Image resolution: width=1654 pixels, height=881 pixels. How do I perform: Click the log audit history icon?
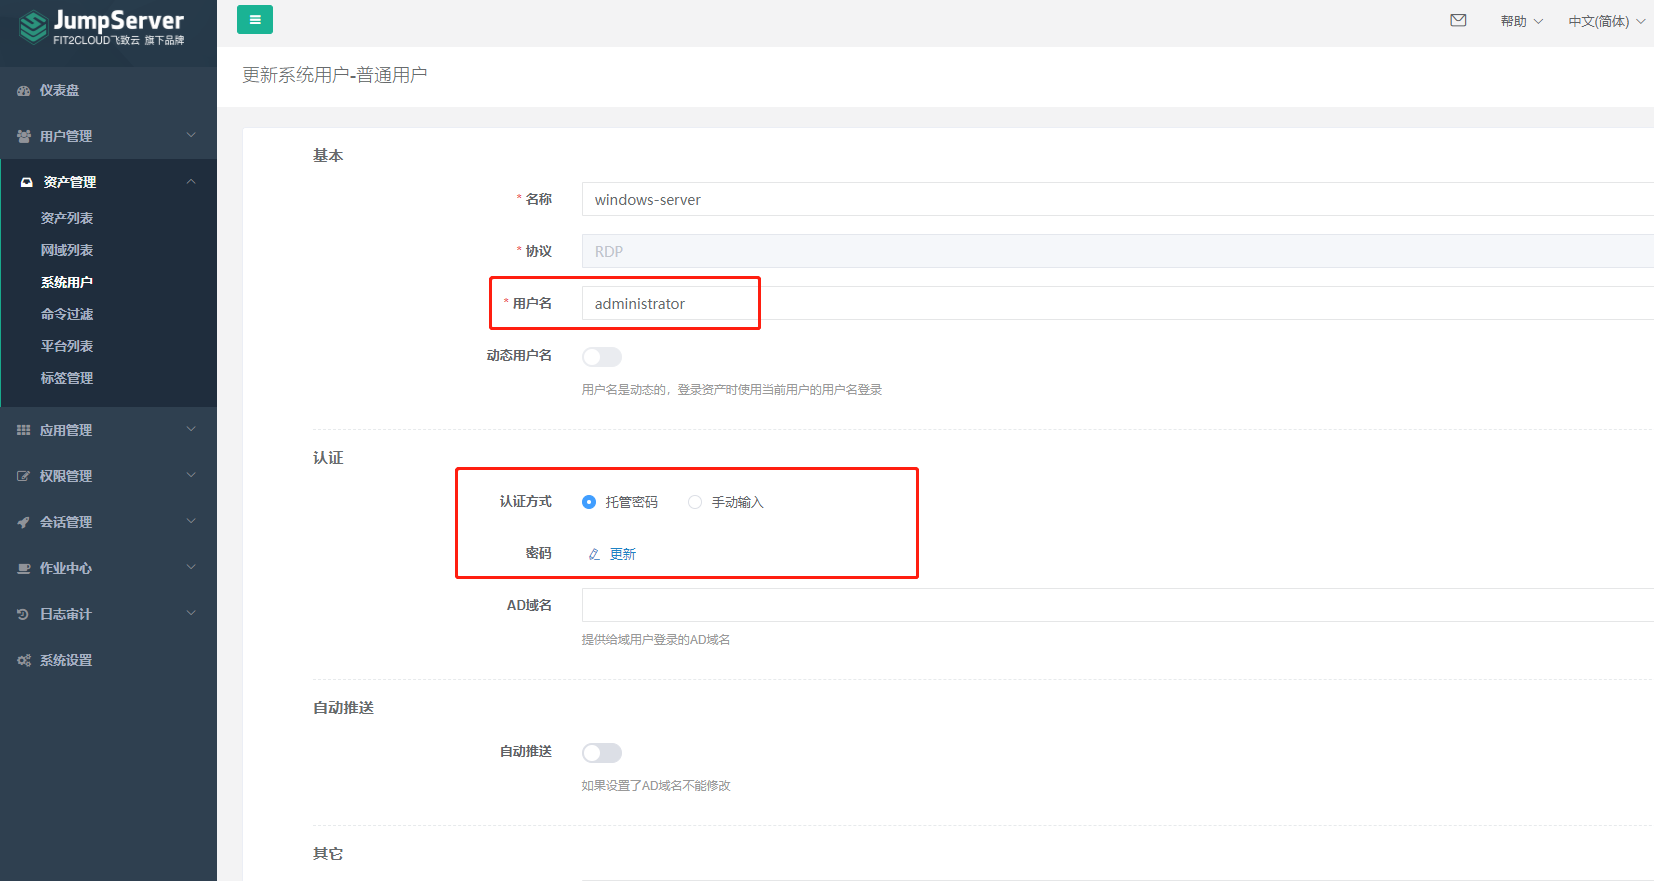(24, 614)
